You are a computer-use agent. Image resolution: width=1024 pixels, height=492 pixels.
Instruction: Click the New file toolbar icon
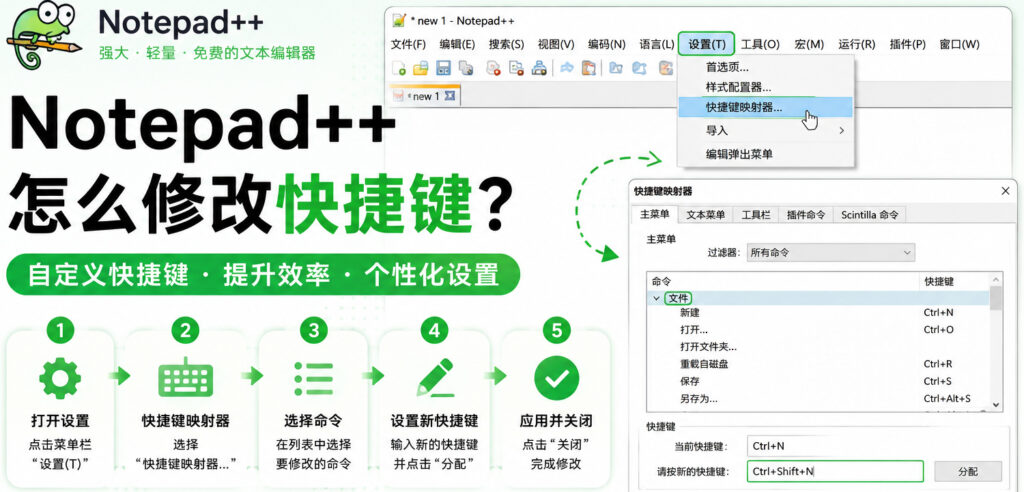[x=399, y=67]
